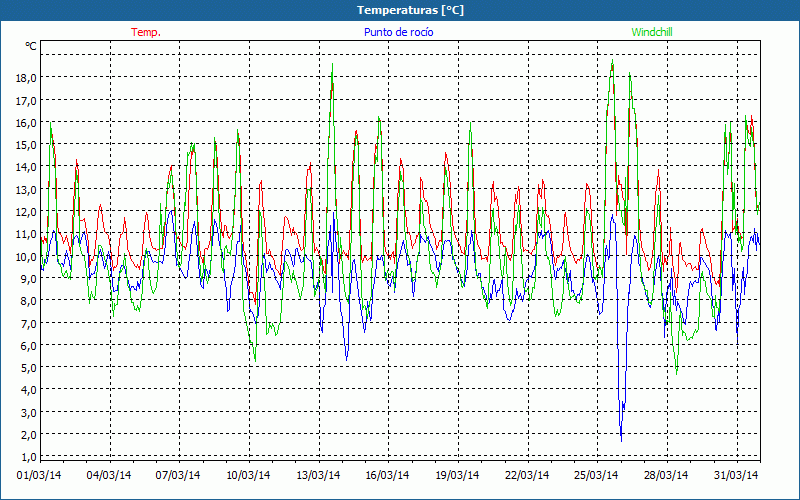800x500 pixels.
Task: Click the 19/03/14 date label
Action: (x=457, y=475)
